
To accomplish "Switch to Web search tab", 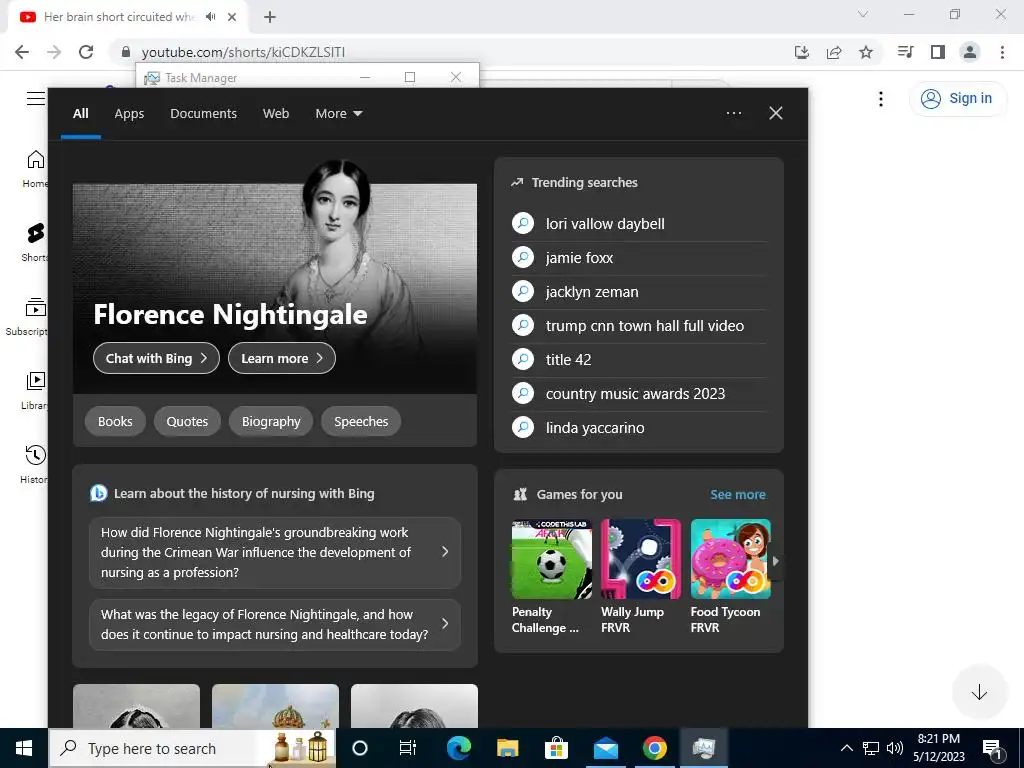I will coord(276,114).
